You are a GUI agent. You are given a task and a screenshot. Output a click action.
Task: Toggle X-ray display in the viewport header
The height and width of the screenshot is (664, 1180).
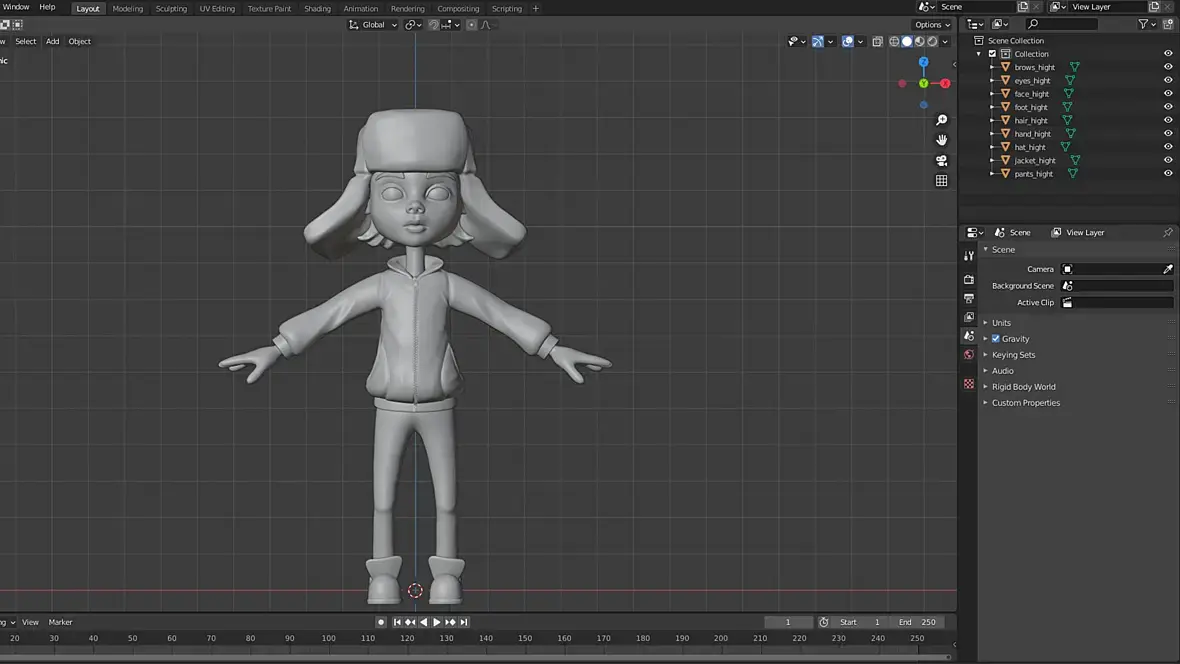[x=877, y=42]
